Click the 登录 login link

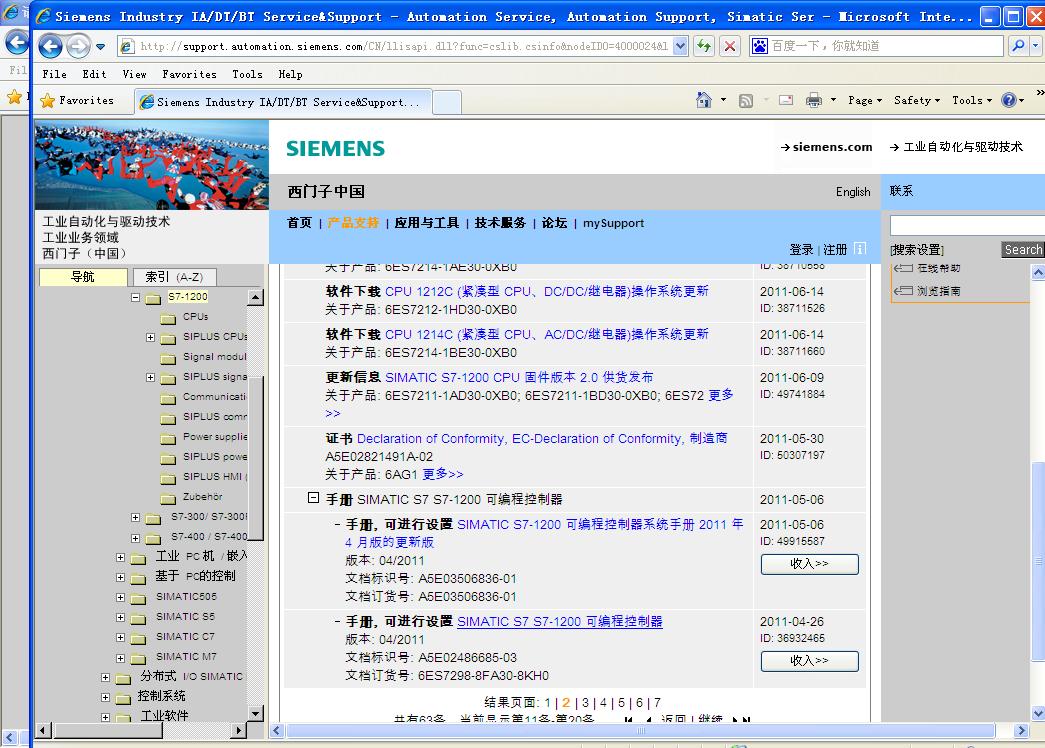point(801,249)
